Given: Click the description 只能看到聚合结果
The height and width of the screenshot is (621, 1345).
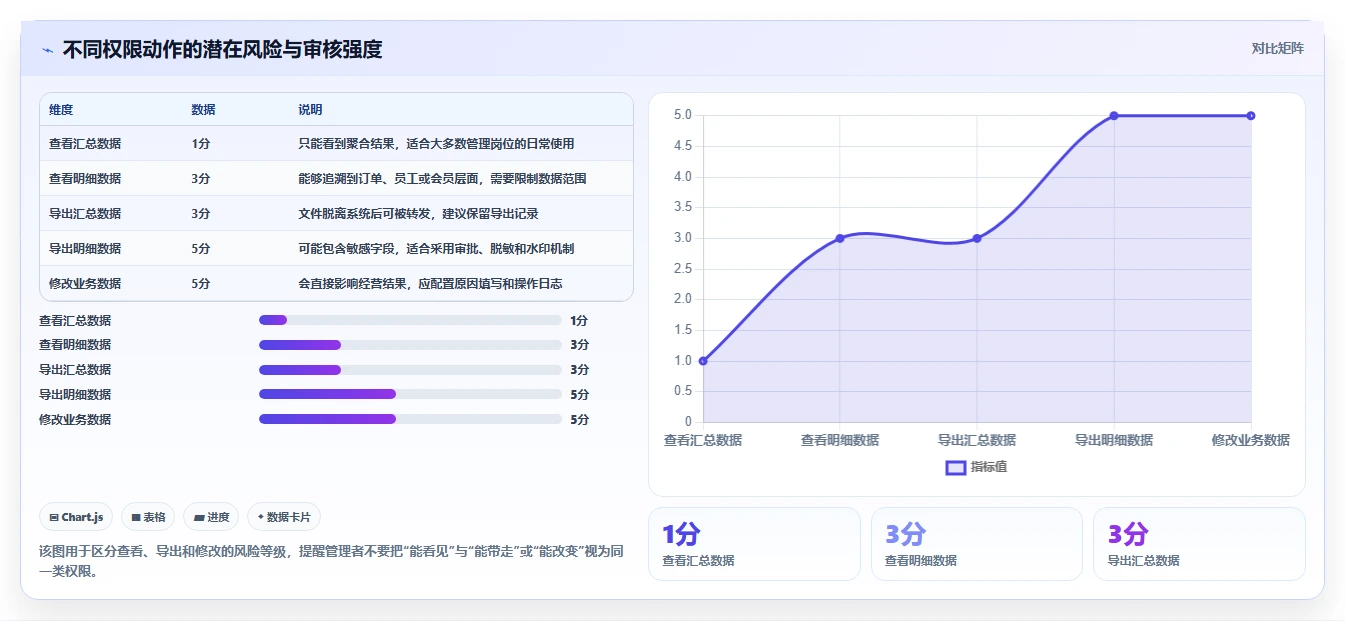Looking at the screenshot, I should 436,143.
